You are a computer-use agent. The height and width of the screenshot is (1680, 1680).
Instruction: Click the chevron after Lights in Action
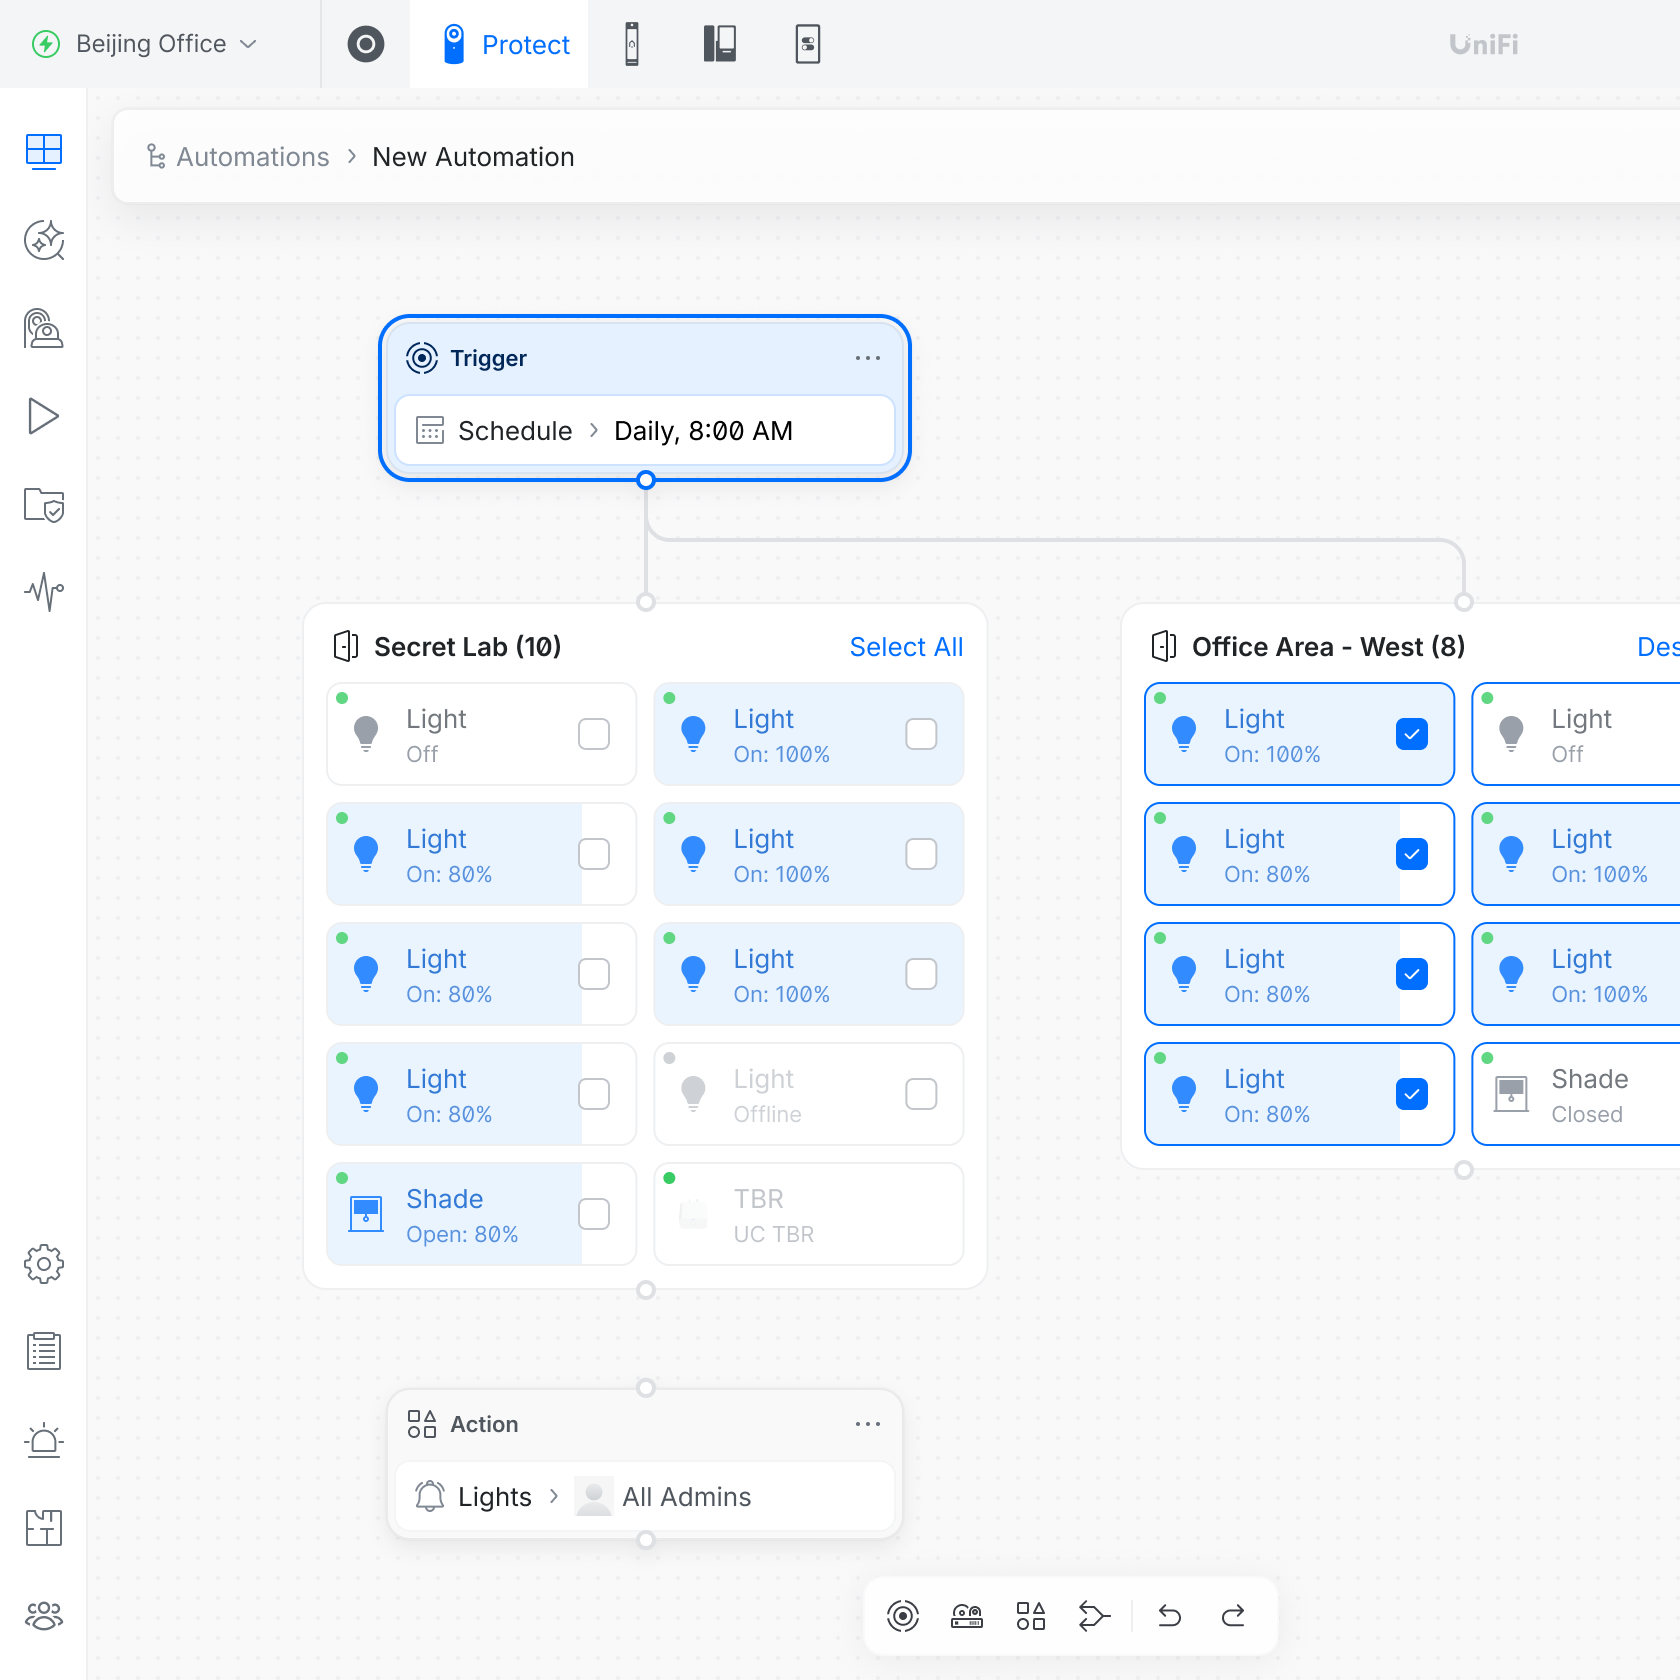(x=554, y=1496)
